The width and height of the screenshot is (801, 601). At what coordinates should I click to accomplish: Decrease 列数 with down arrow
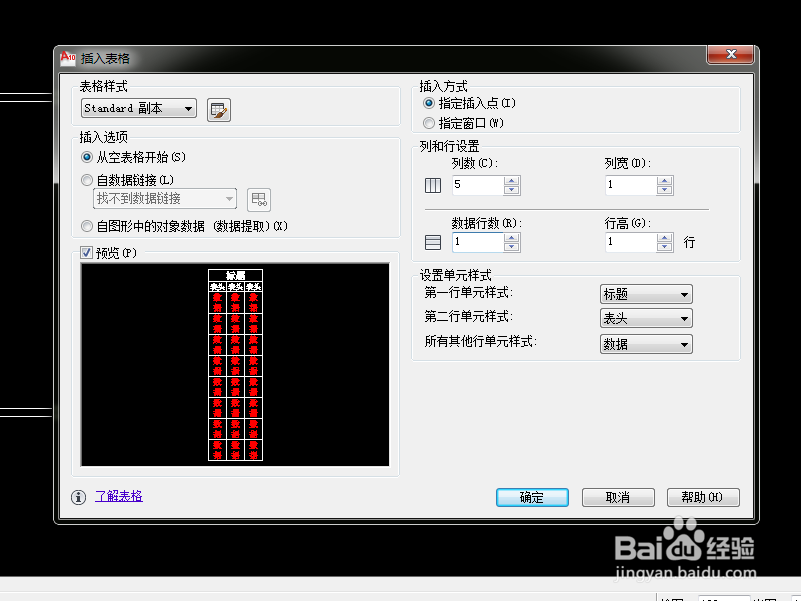511,190
